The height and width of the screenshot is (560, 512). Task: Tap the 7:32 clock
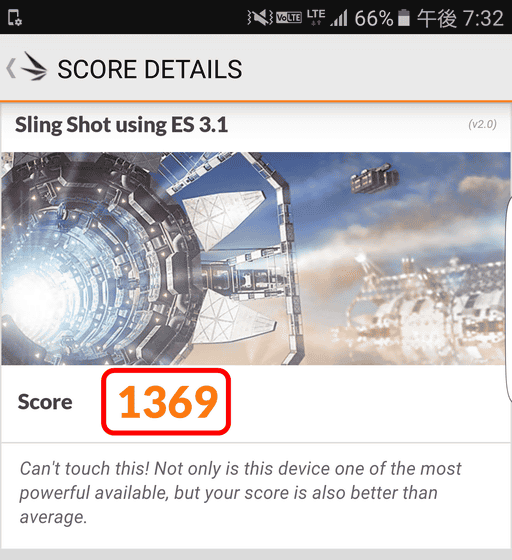point(482,18)
